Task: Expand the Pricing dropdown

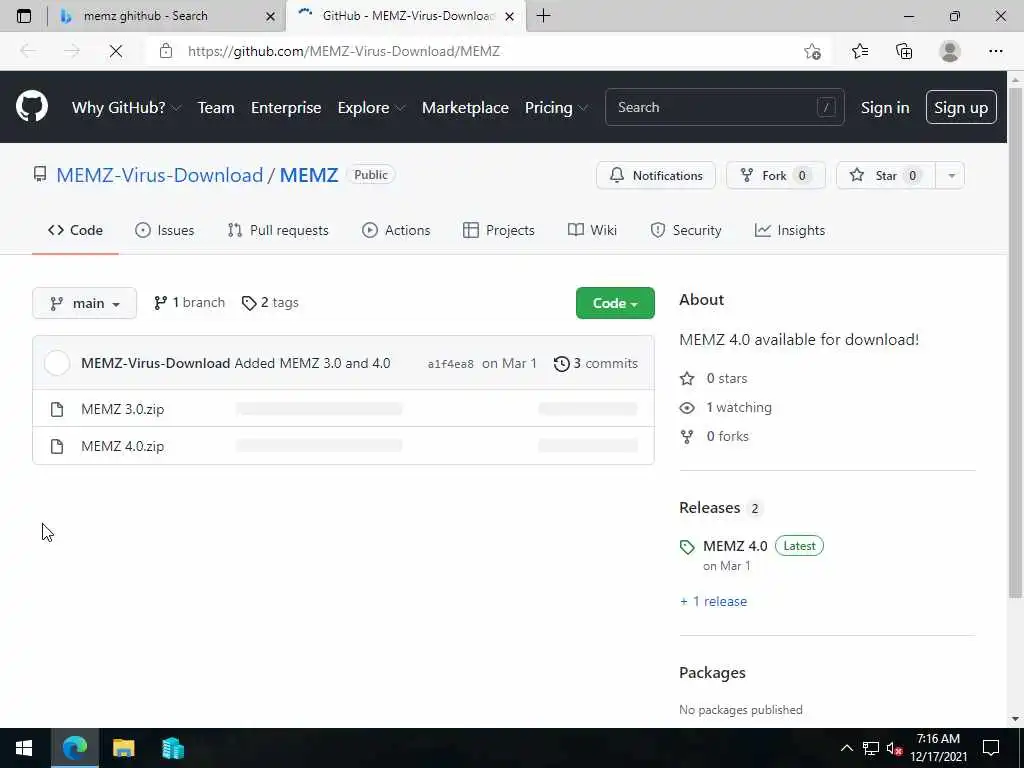Action: pos(556,107)
